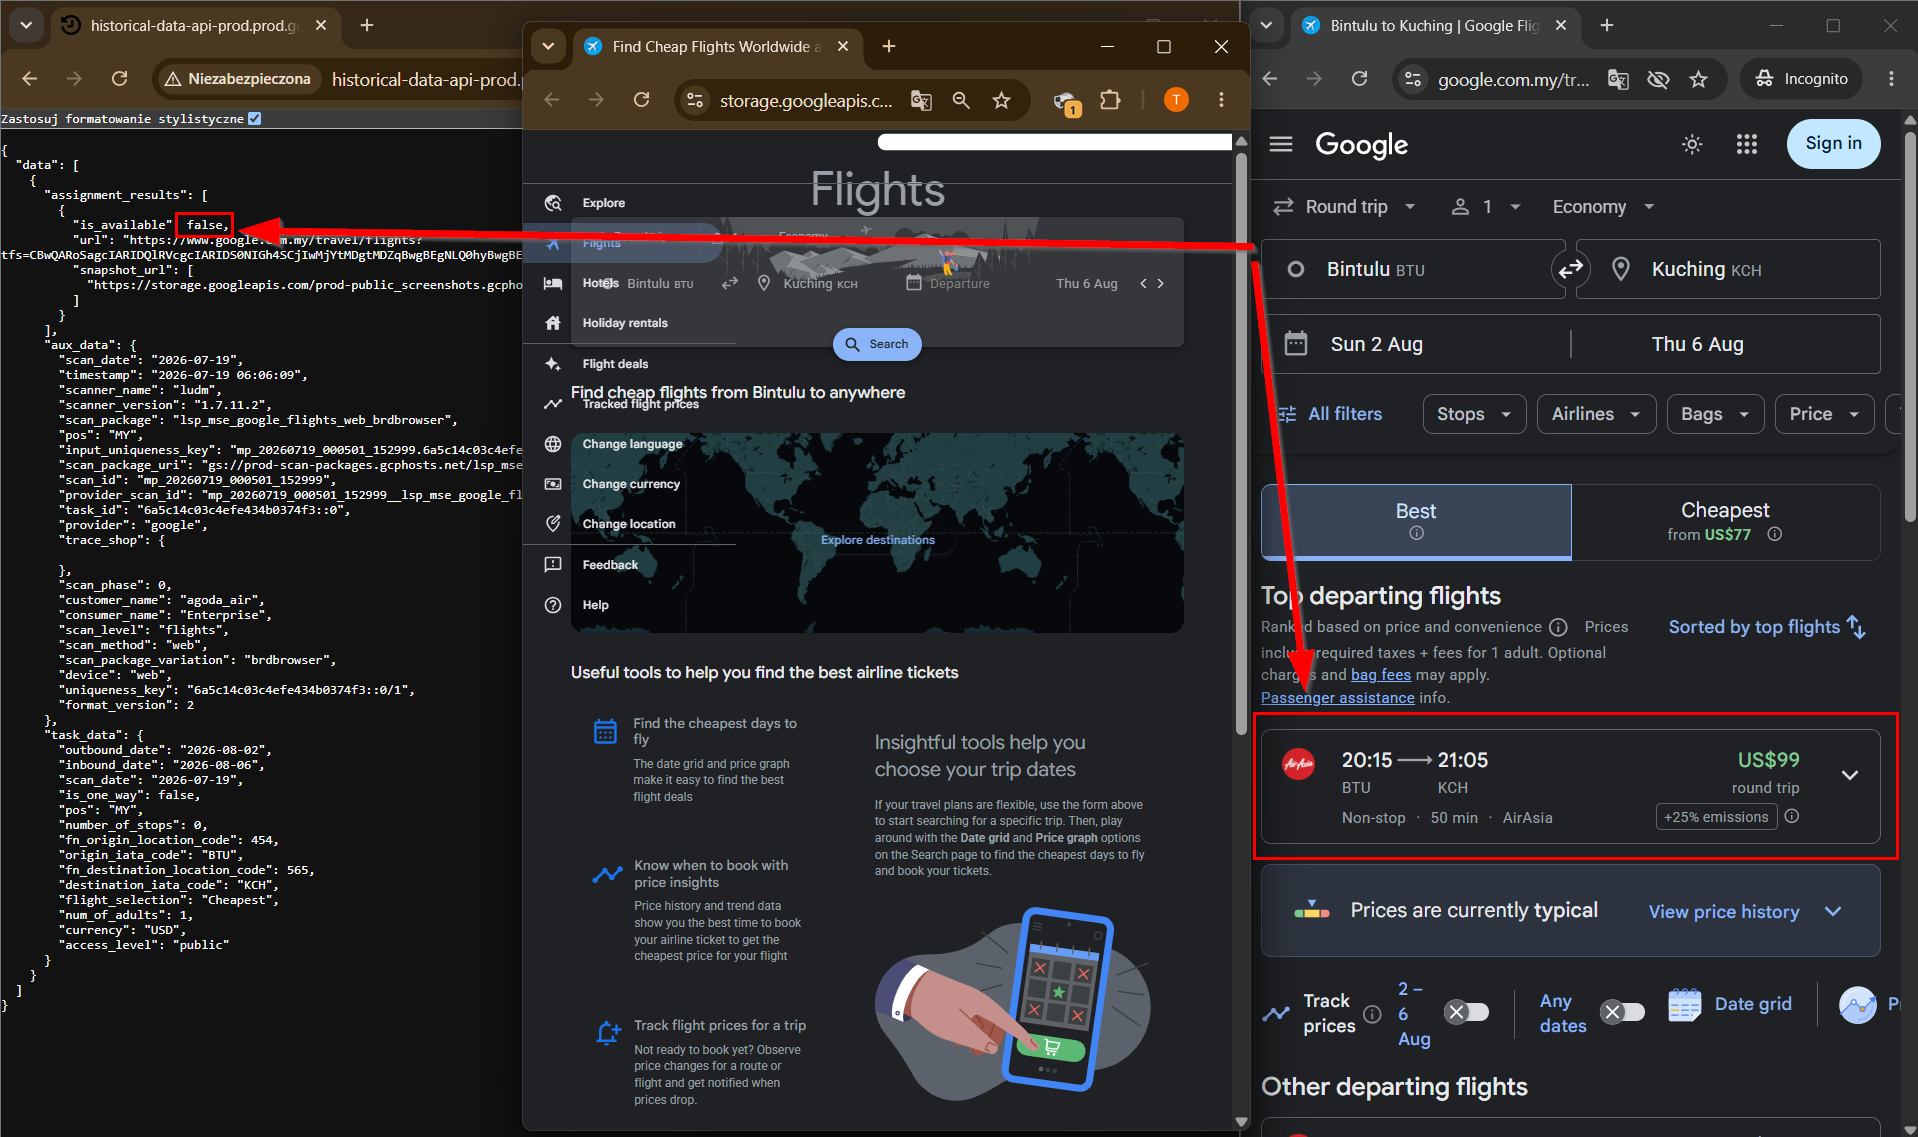Click the Bintulu BTU origin field
Viewport: 1918px width, 1137px height.
[x=1412, y=269]
